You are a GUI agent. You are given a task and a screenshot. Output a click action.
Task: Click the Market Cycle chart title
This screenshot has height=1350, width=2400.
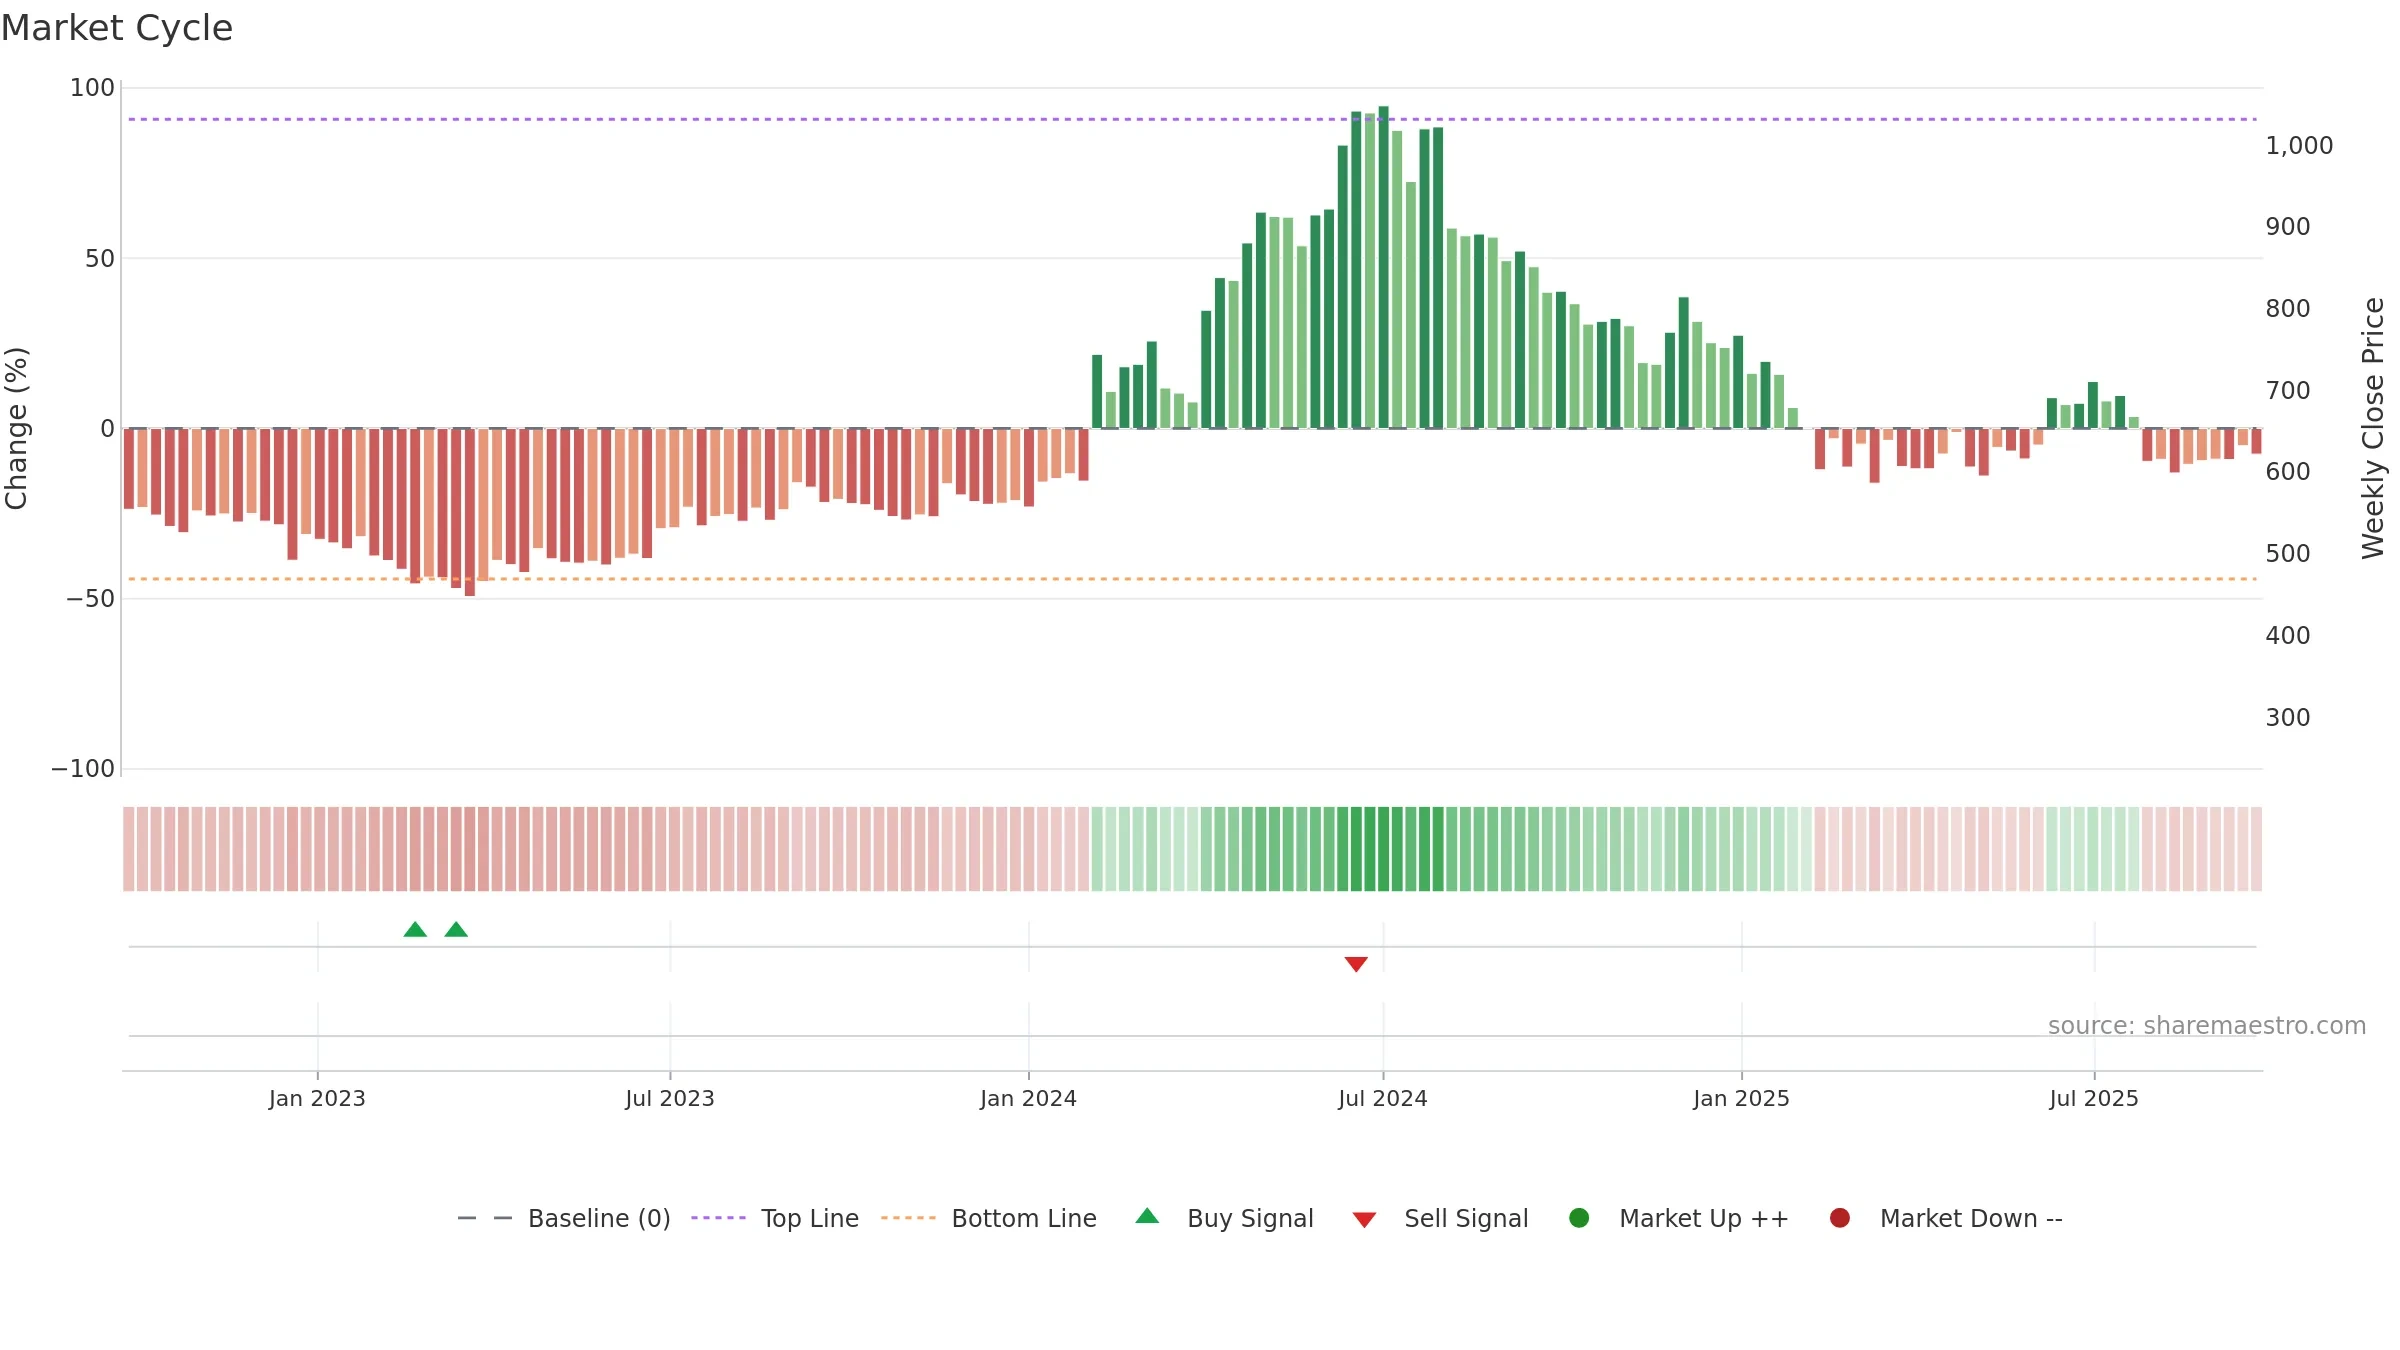tap(117, 28)
